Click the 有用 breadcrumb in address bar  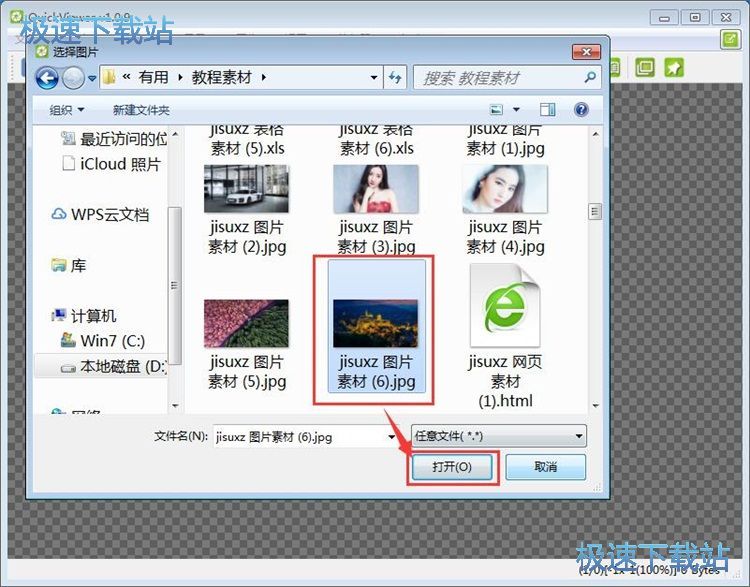153,77
